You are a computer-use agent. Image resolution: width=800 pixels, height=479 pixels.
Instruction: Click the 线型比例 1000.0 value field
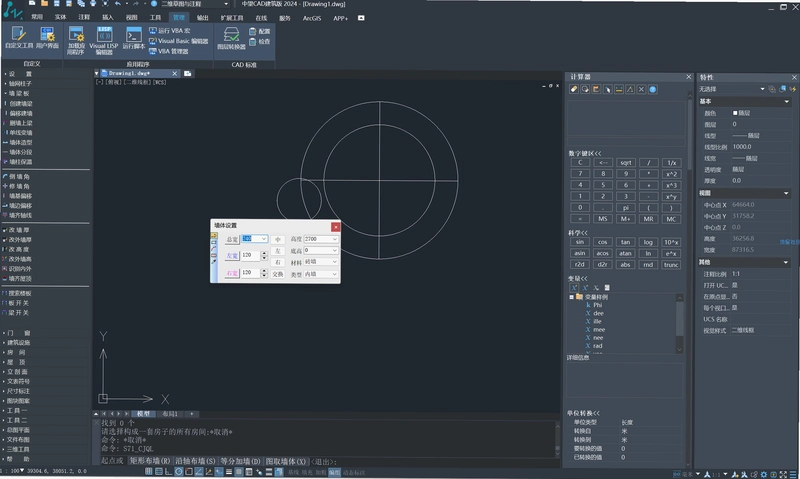(x=760, y=147)
